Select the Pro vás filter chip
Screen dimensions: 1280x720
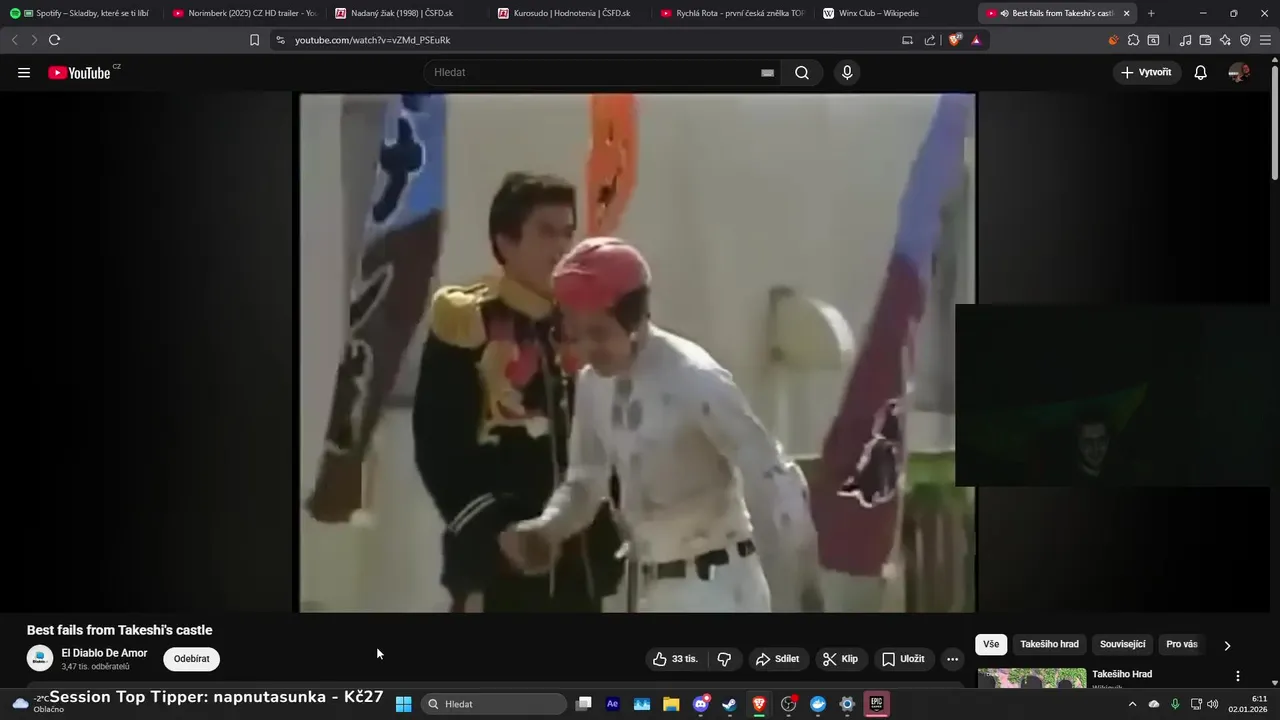[1182, 644]
